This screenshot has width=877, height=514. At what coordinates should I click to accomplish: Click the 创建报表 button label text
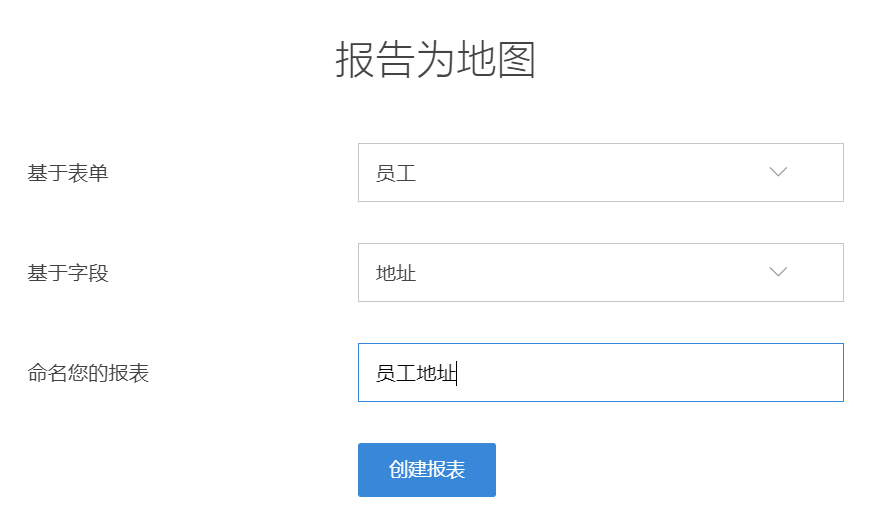(x=427, y=470)
